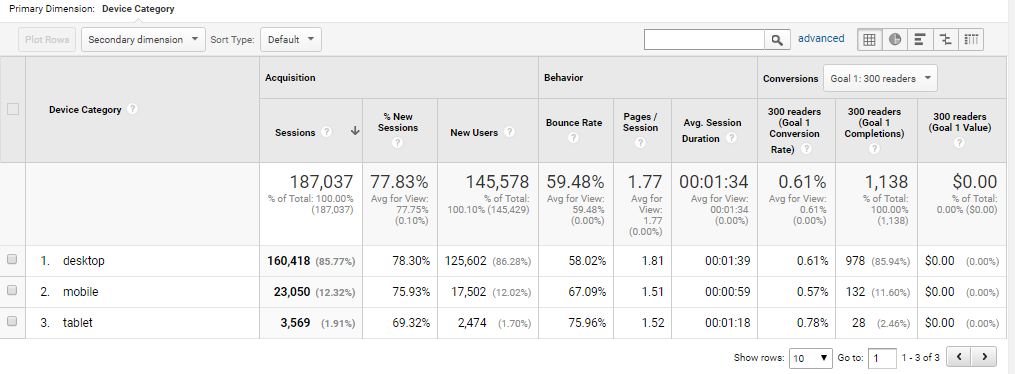This screenshot has width=1015, height=374.
Task: Click inside the table search field
Action: (704, 39)
